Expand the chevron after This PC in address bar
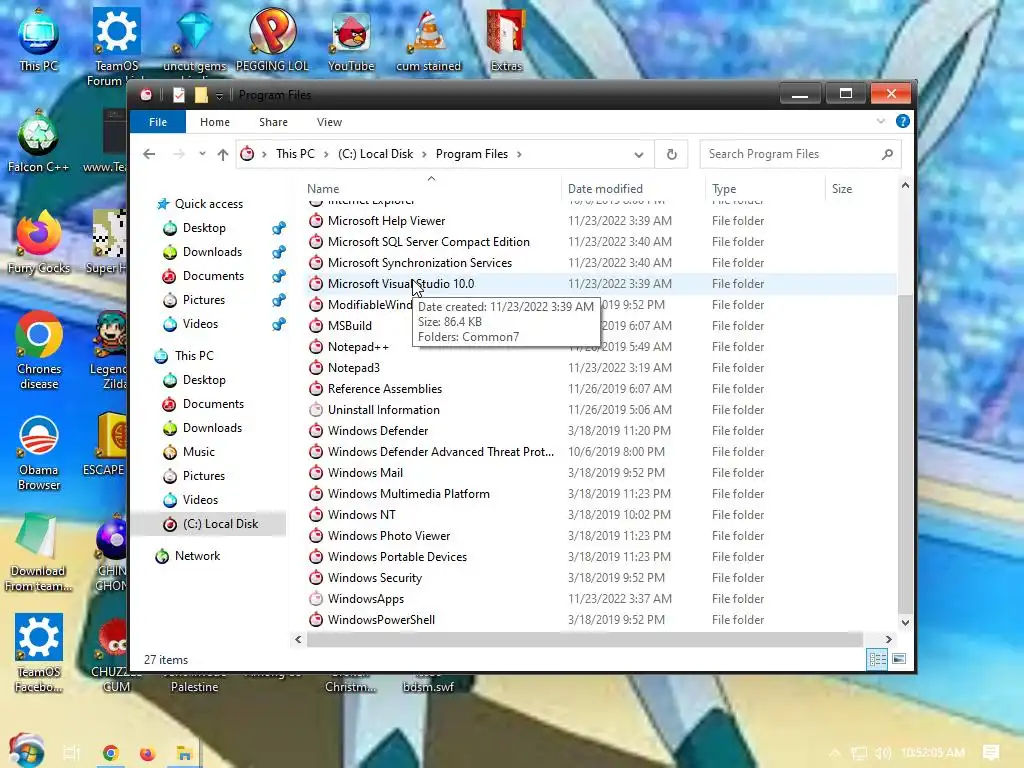 (x=326, y=154)
